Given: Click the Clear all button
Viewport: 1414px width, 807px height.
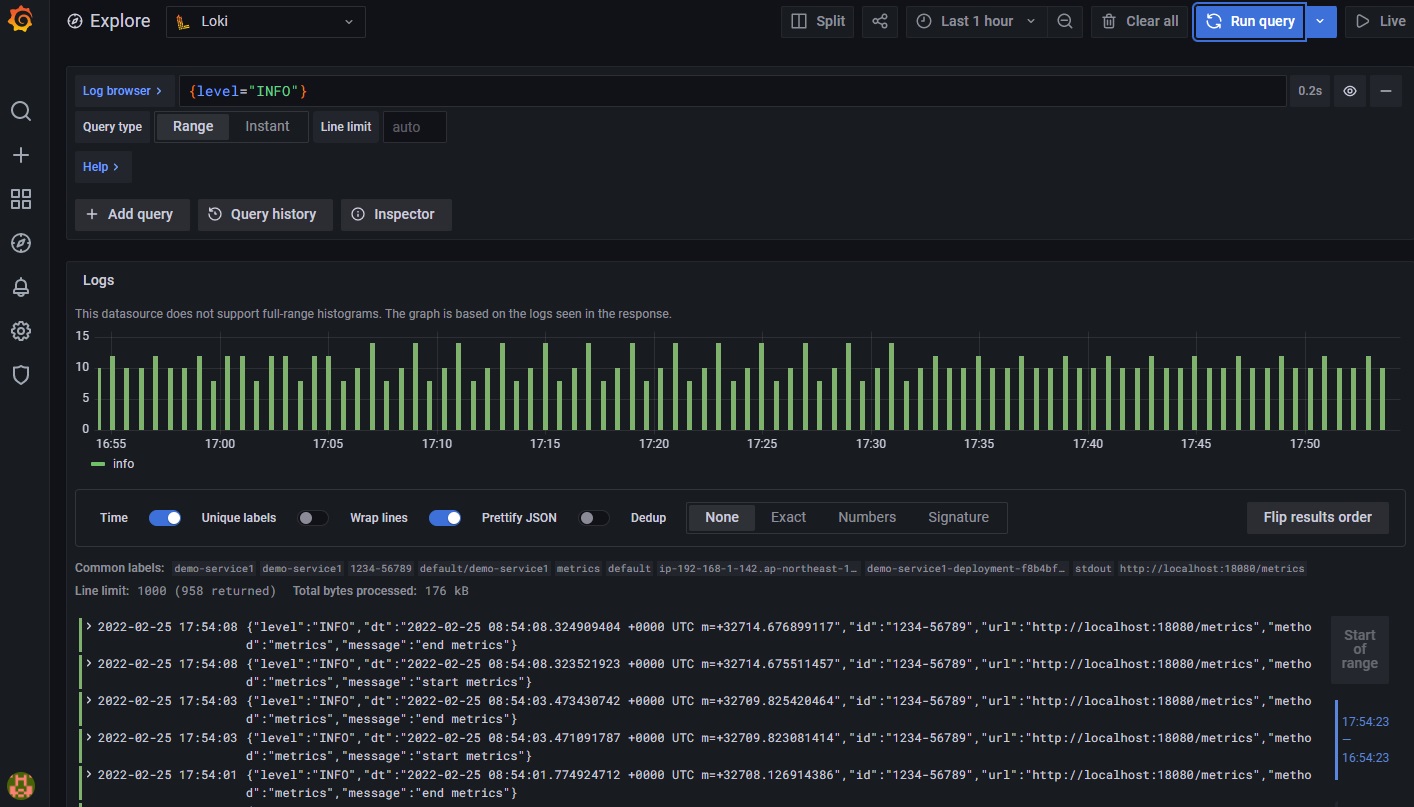Looking at the screenshot, I should (1139, 21).
